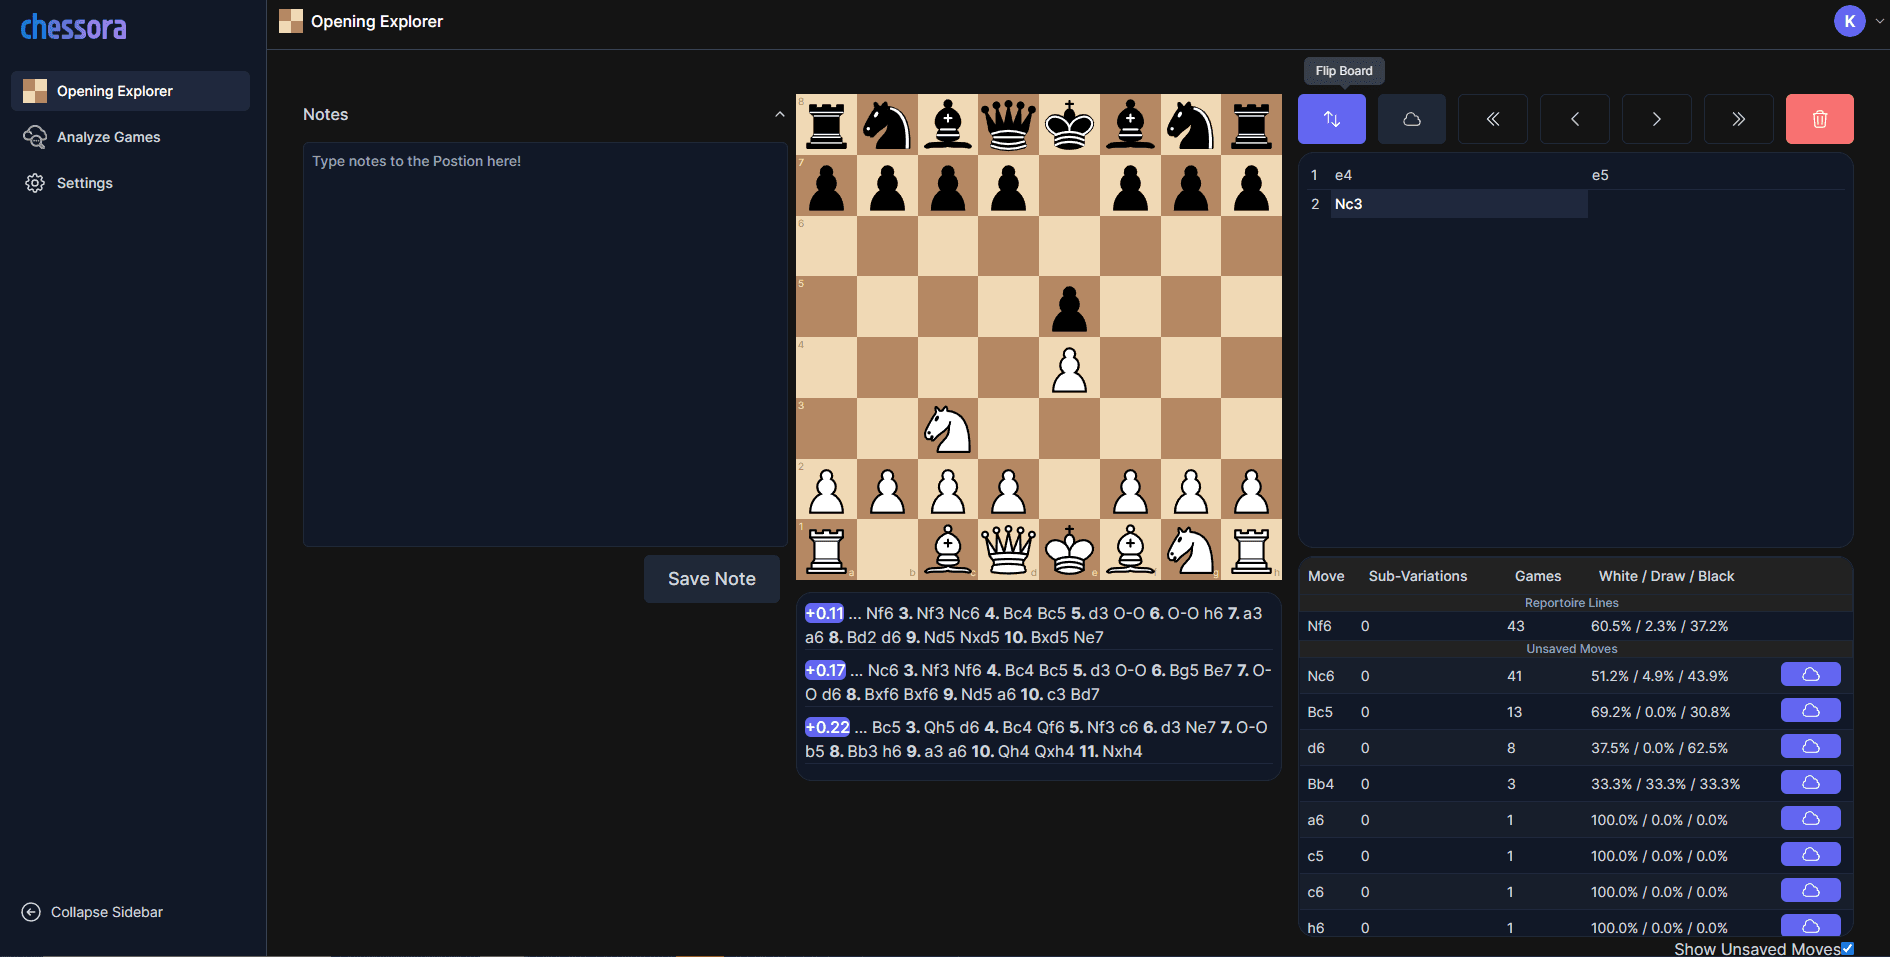Click the chessora logo
Screen dimensions: 1890x957
click(73, 27)
